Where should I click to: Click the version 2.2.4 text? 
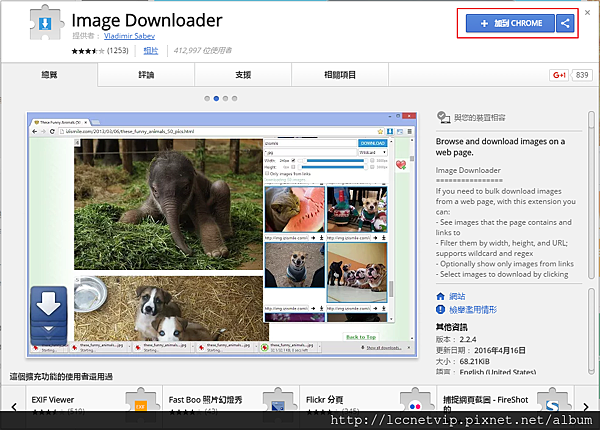click(456, 339)
